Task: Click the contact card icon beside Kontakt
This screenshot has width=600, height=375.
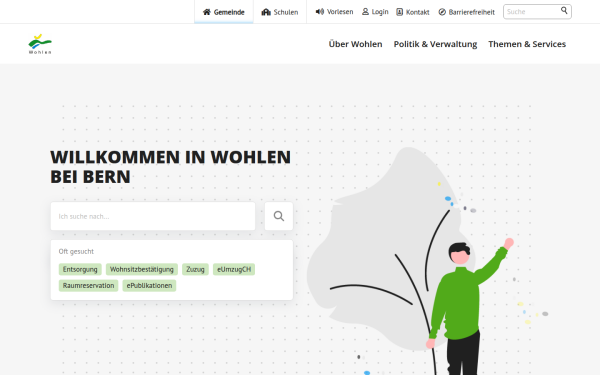Action: [399, 12]
